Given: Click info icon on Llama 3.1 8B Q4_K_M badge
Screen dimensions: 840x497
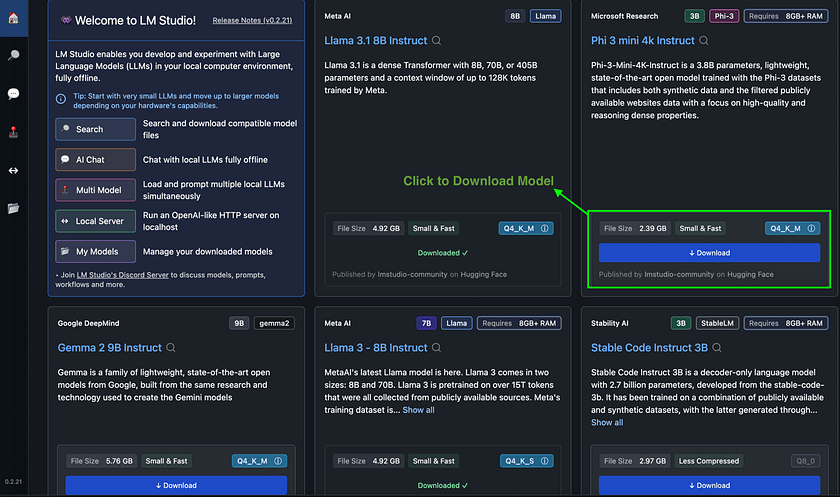Looking at the screenshot, I should coord(545,228).
